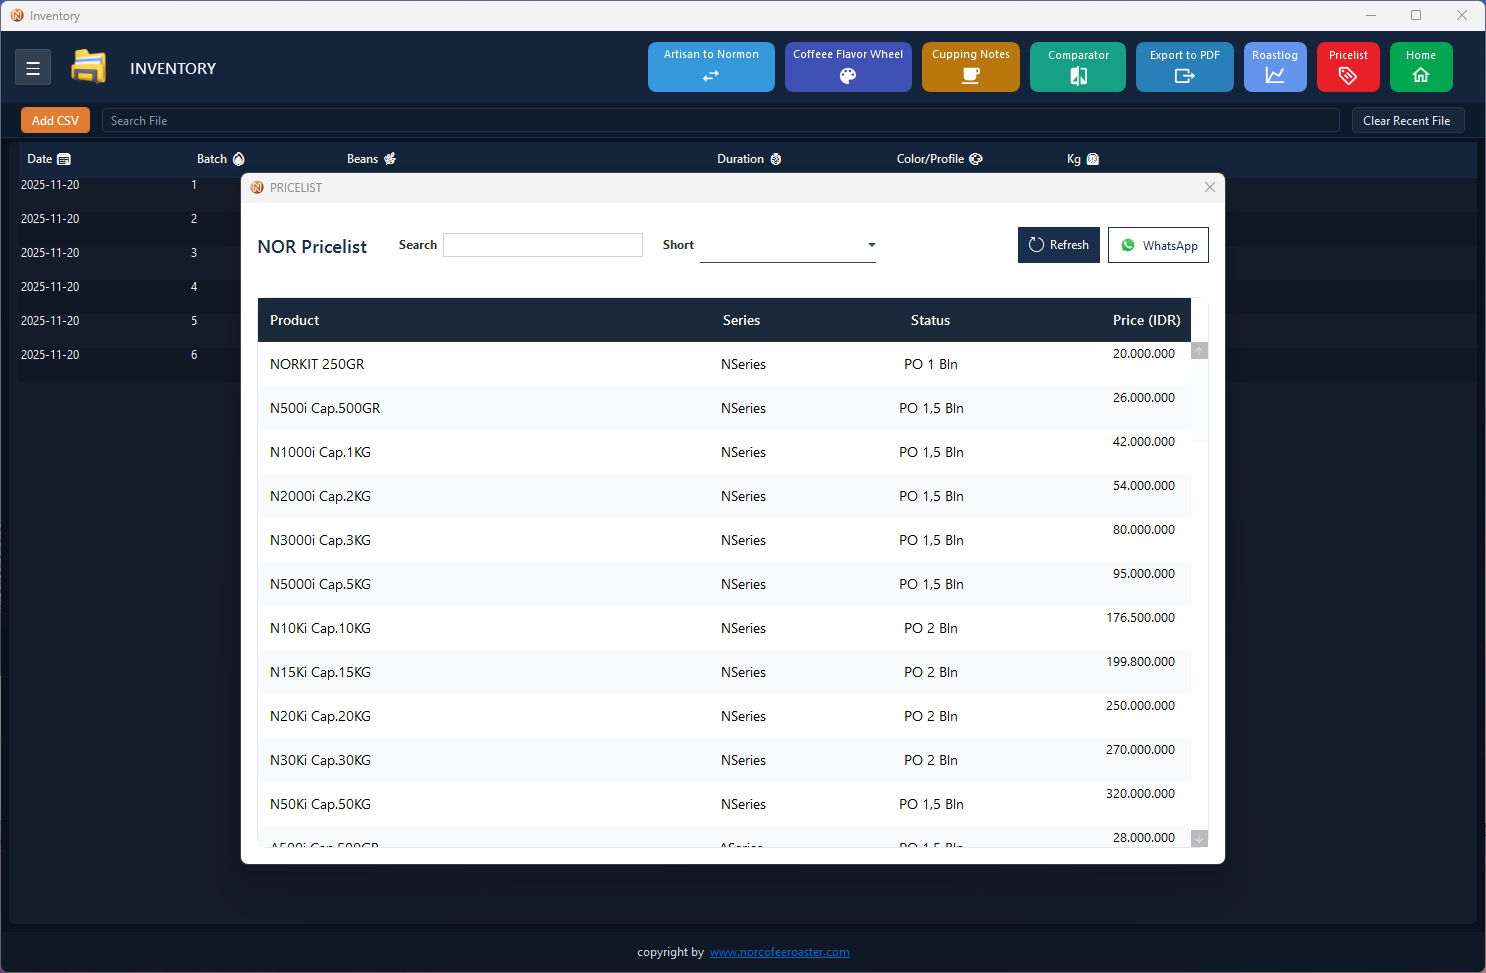Open the norcofeeroaster.com copyright link
Viewport: 1486px width, 973px height.
(779, 952)
